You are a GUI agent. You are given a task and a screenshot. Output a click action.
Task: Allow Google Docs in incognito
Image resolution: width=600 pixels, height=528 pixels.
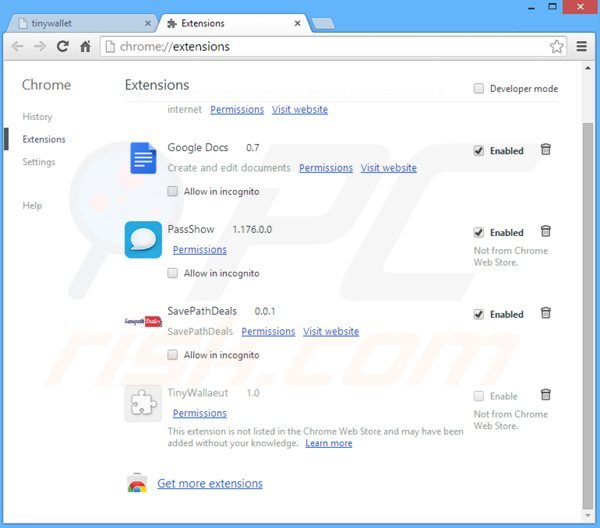[173, 191]
